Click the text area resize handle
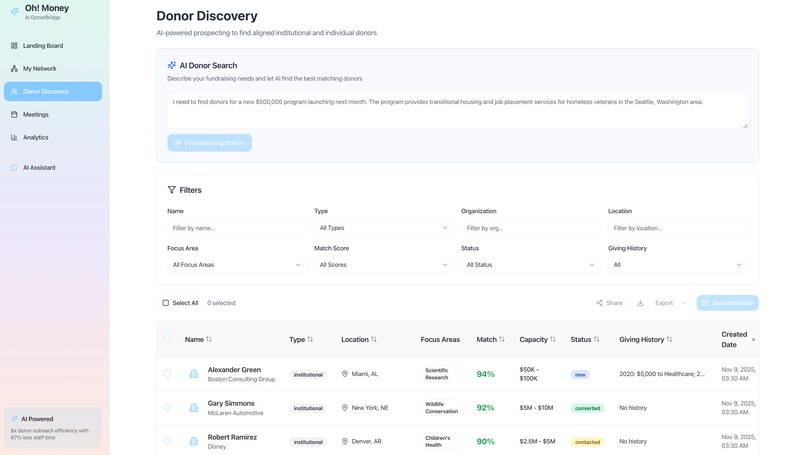 tap(745, 125)
